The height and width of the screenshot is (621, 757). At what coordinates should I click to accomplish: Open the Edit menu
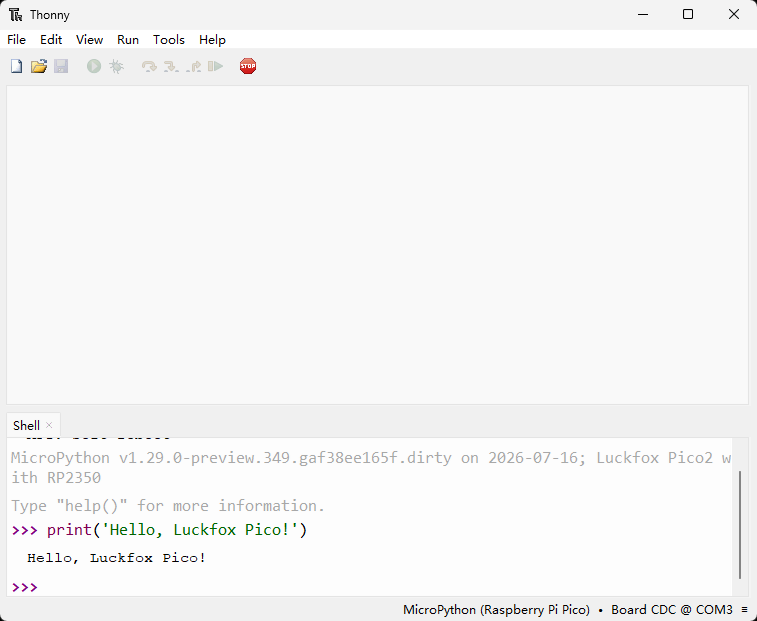click(51, 40)
